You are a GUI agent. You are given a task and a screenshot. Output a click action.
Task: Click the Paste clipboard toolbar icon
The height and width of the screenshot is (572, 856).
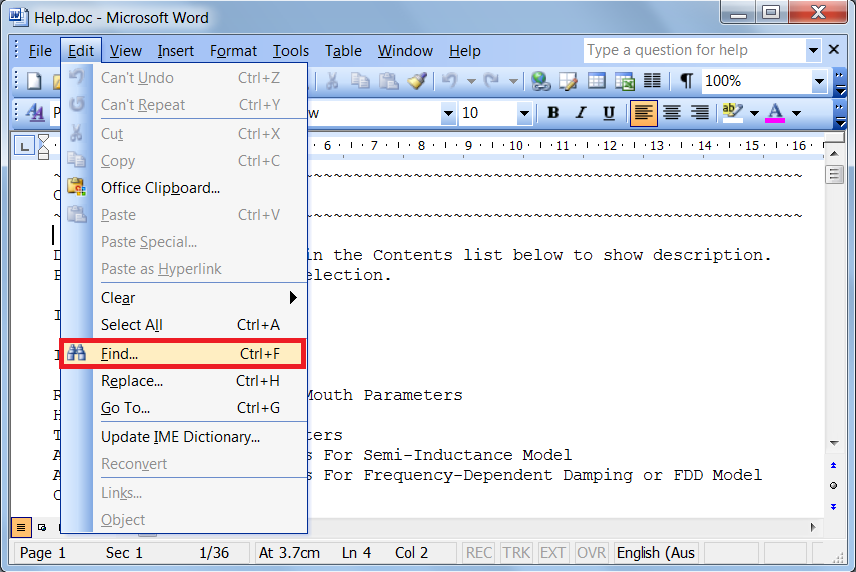click(x=388, y=81)
